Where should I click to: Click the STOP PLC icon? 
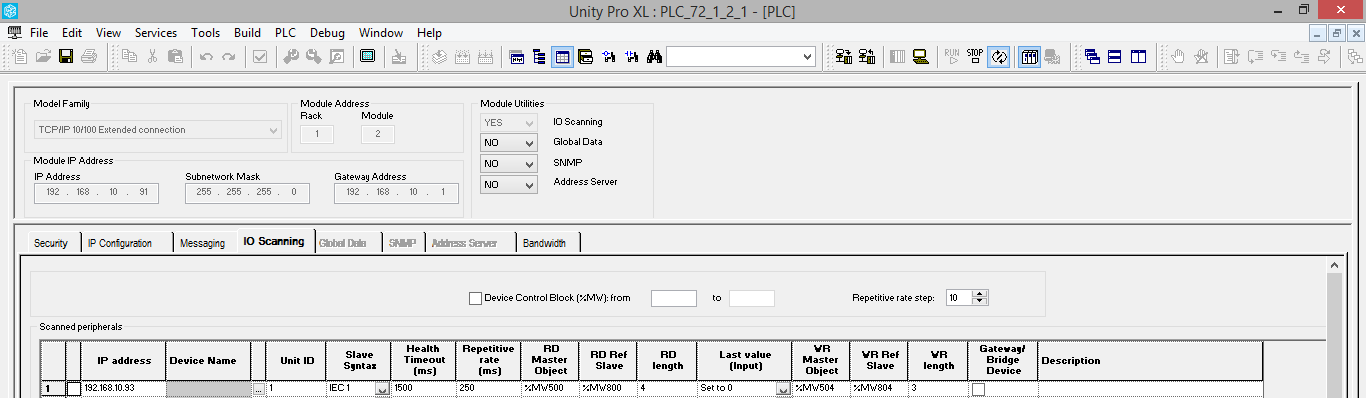[975, 57]
